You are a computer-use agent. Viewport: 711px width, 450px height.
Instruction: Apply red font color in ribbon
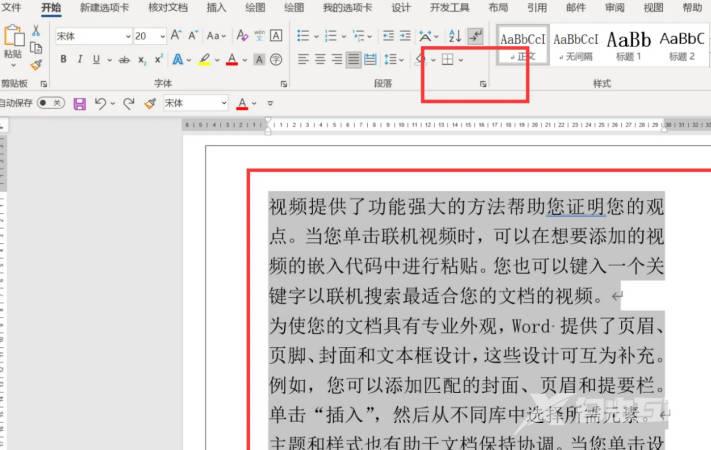232,59
